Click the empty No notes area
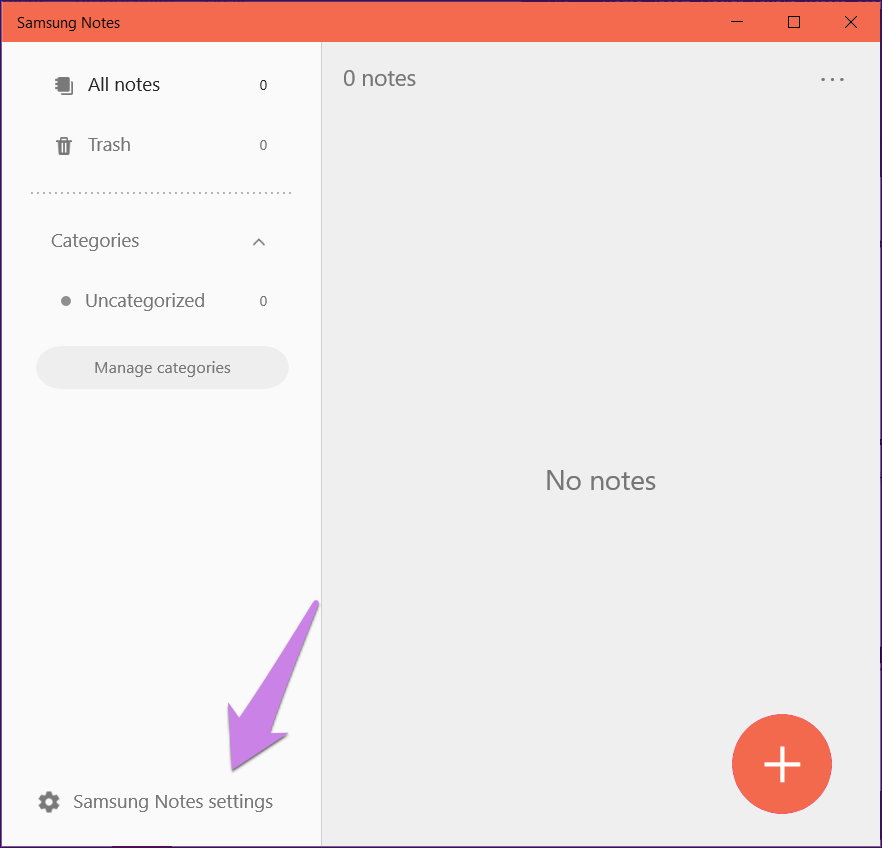Viewport: 882px width, 848px height. (600, 480)
